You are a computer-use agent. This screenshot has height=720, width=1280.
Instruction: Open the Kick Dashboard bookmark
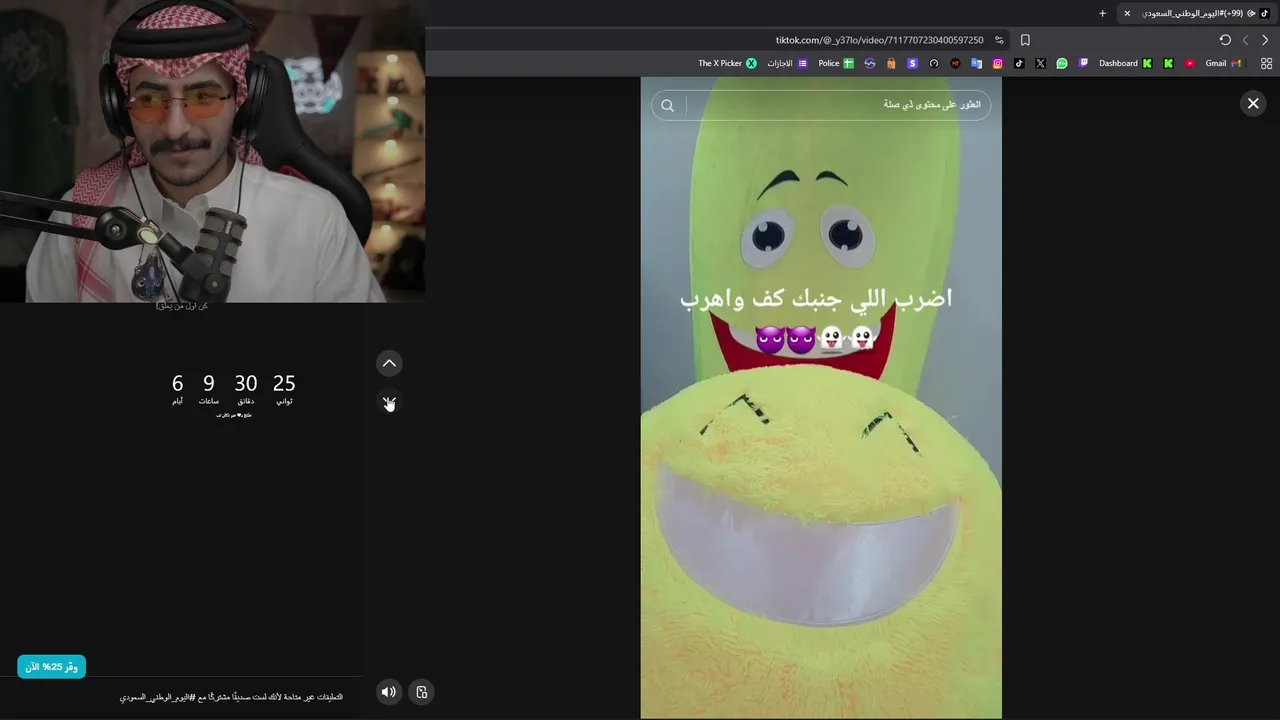click(1125, 63)
